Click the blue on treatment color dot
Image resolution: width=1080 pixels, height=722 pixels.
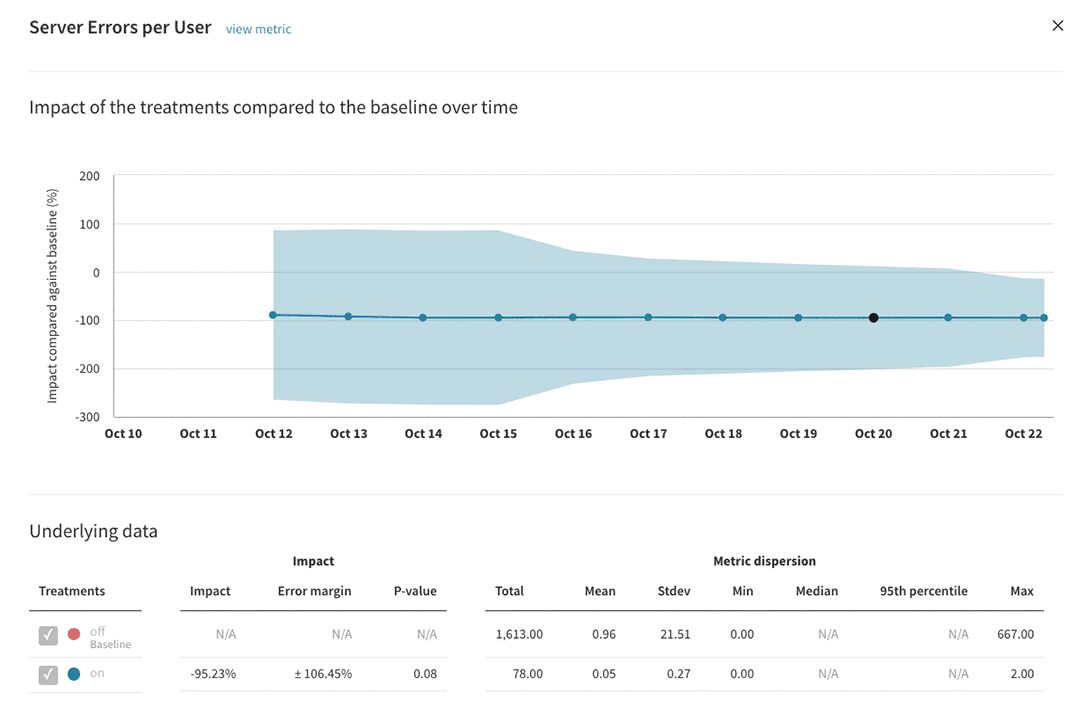(74, 674)
